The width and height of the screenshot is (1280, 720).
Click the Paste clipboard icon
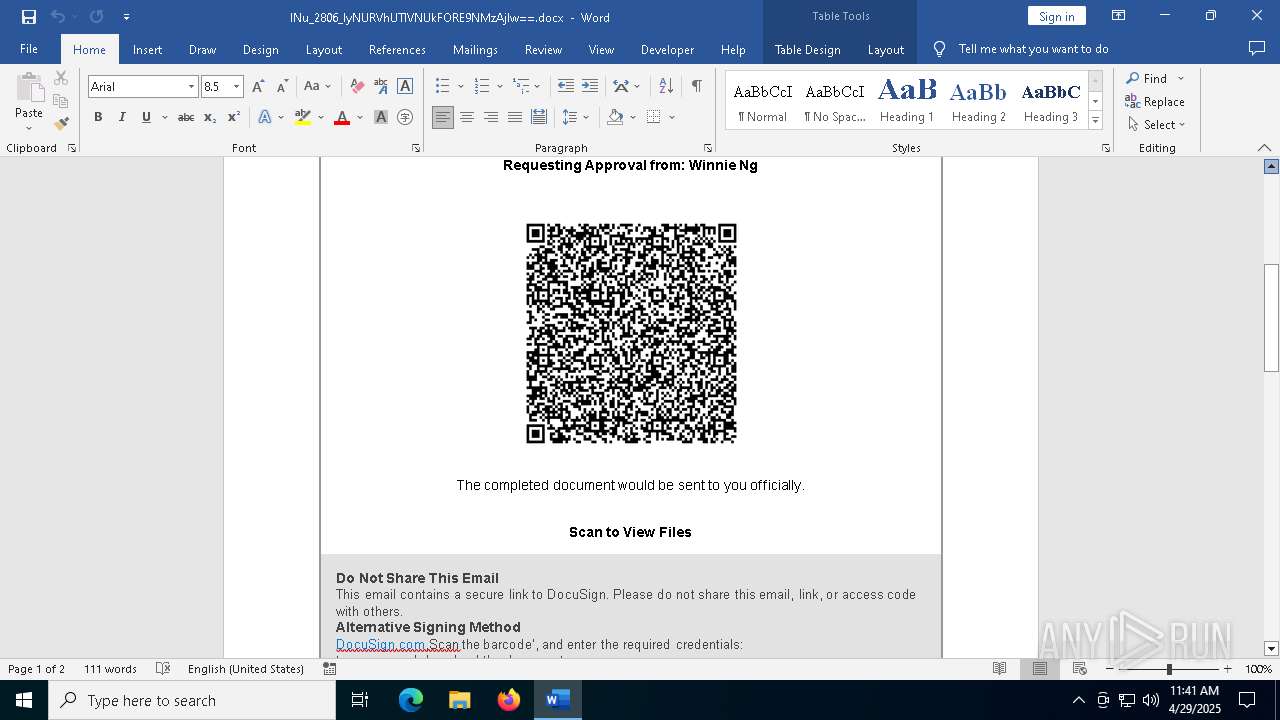(29, 88)
